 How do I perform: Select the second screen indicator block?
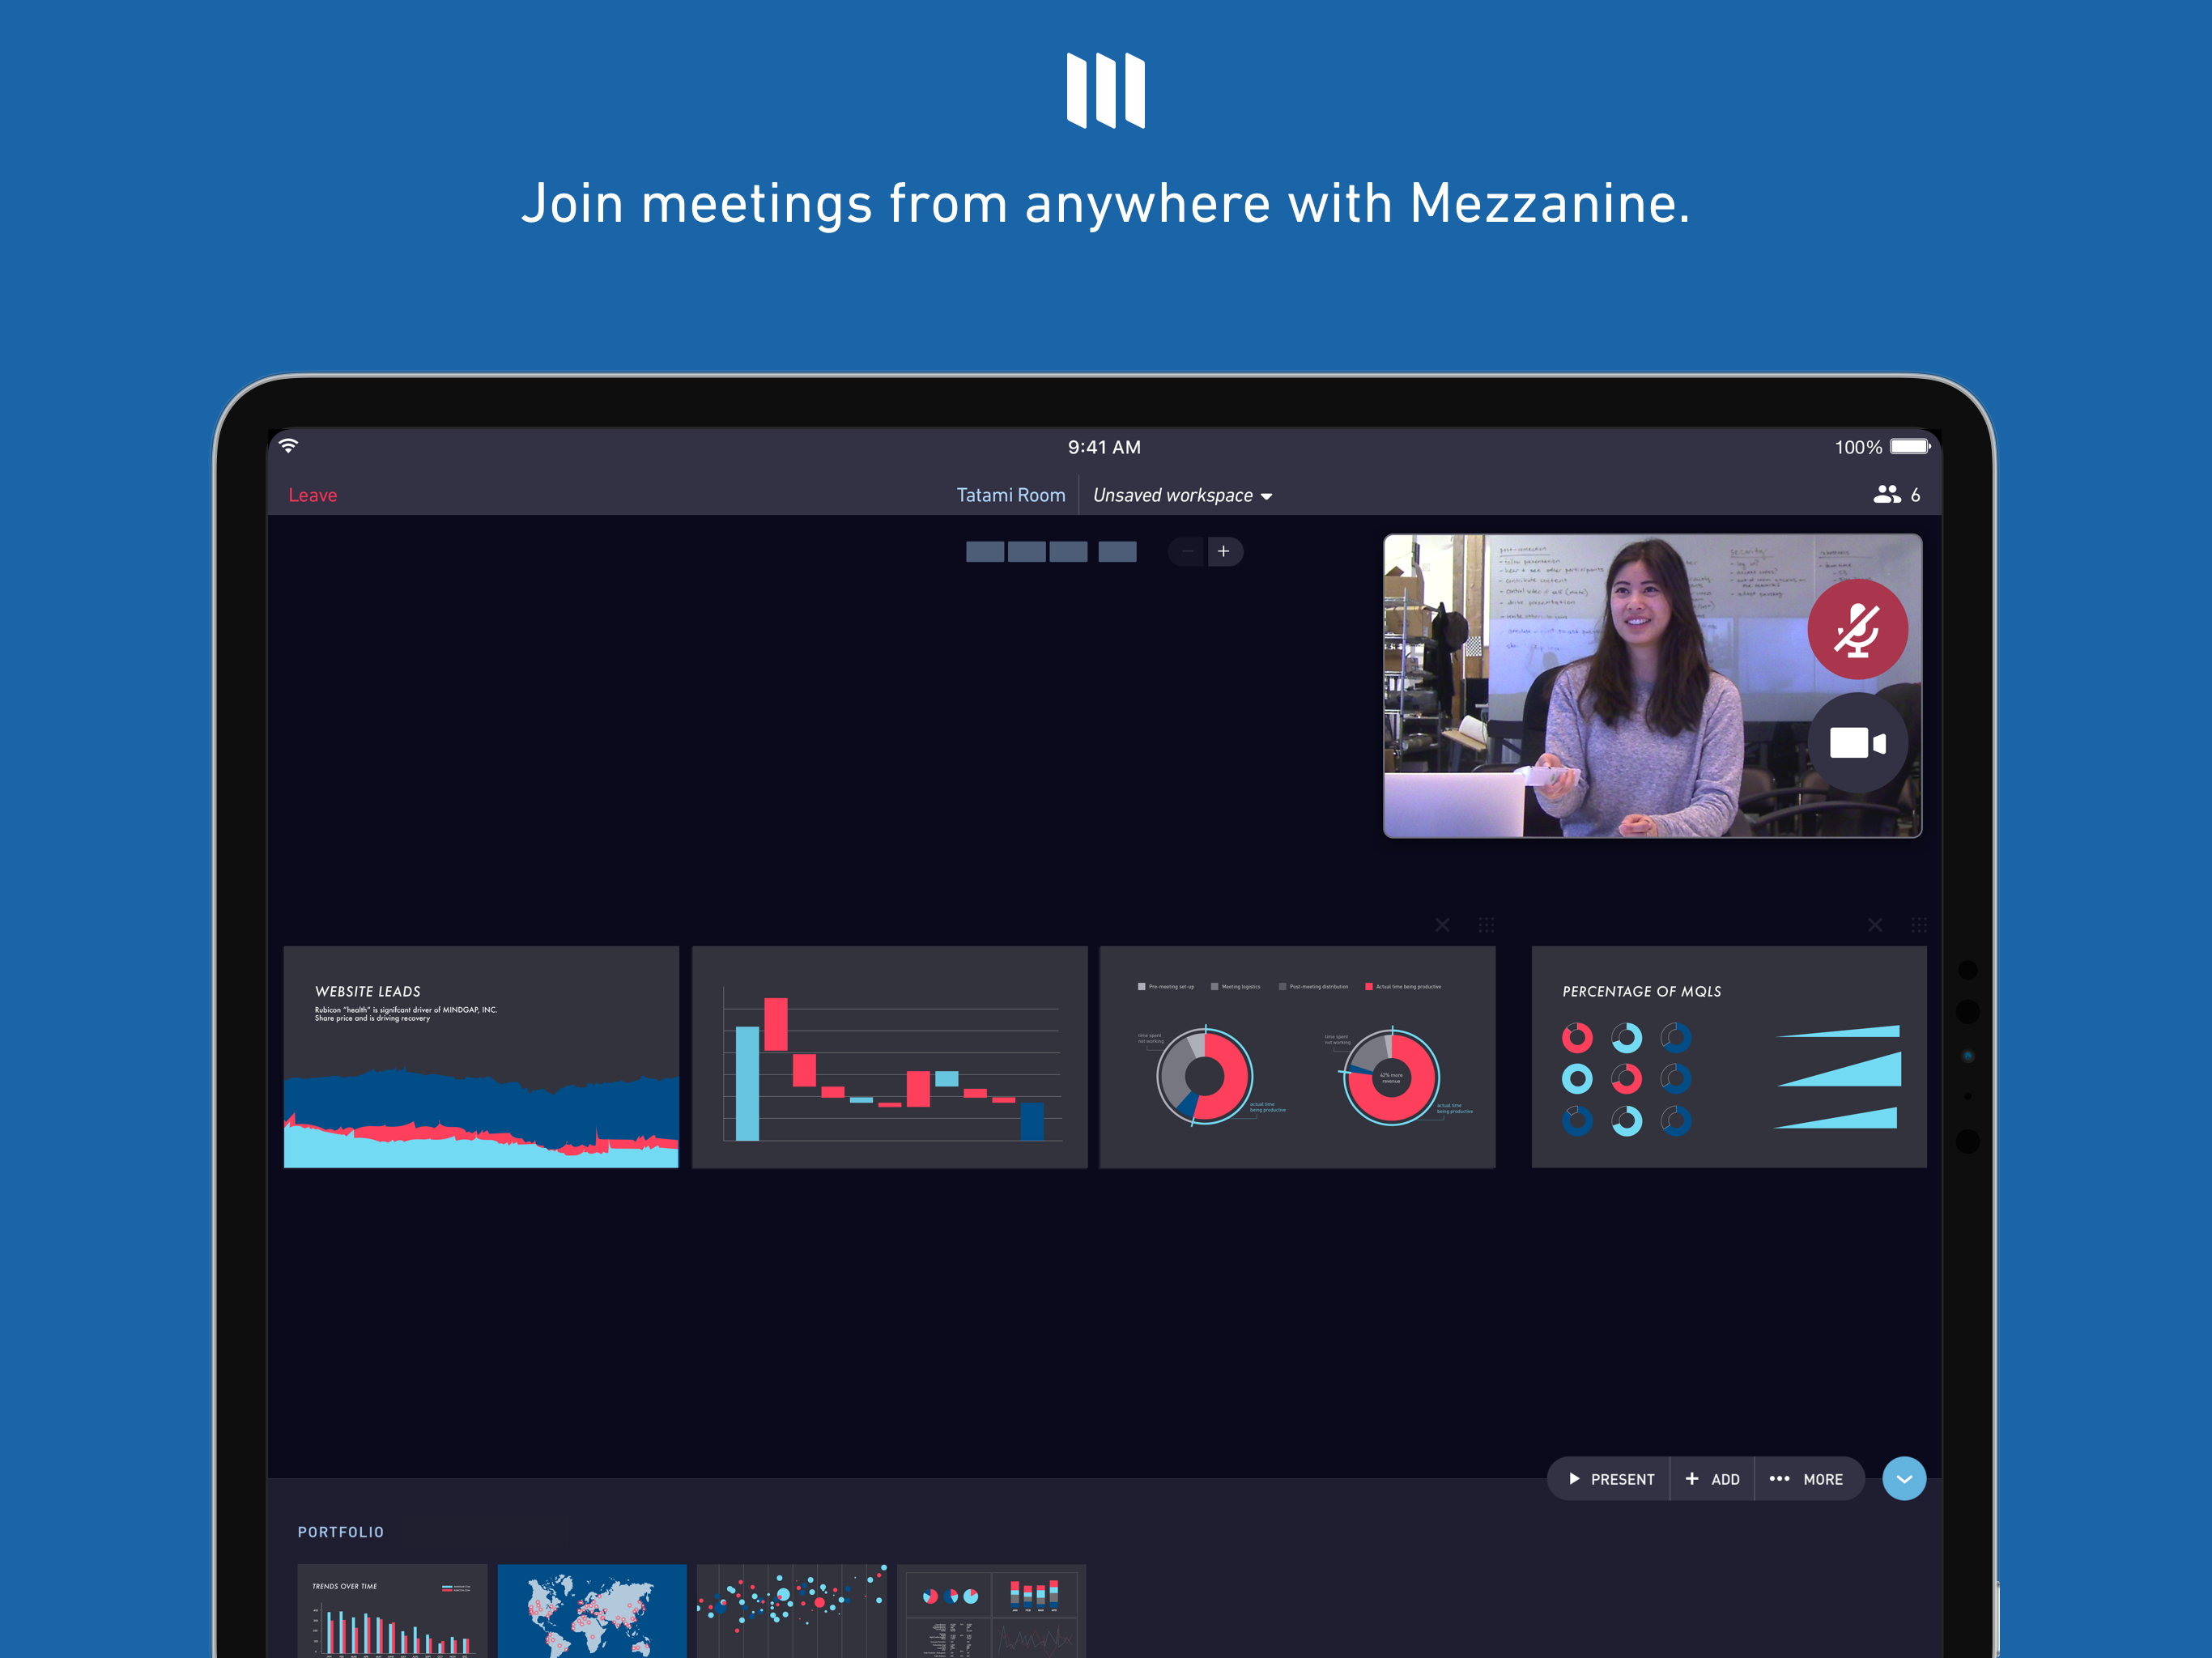click(1026, 551)
